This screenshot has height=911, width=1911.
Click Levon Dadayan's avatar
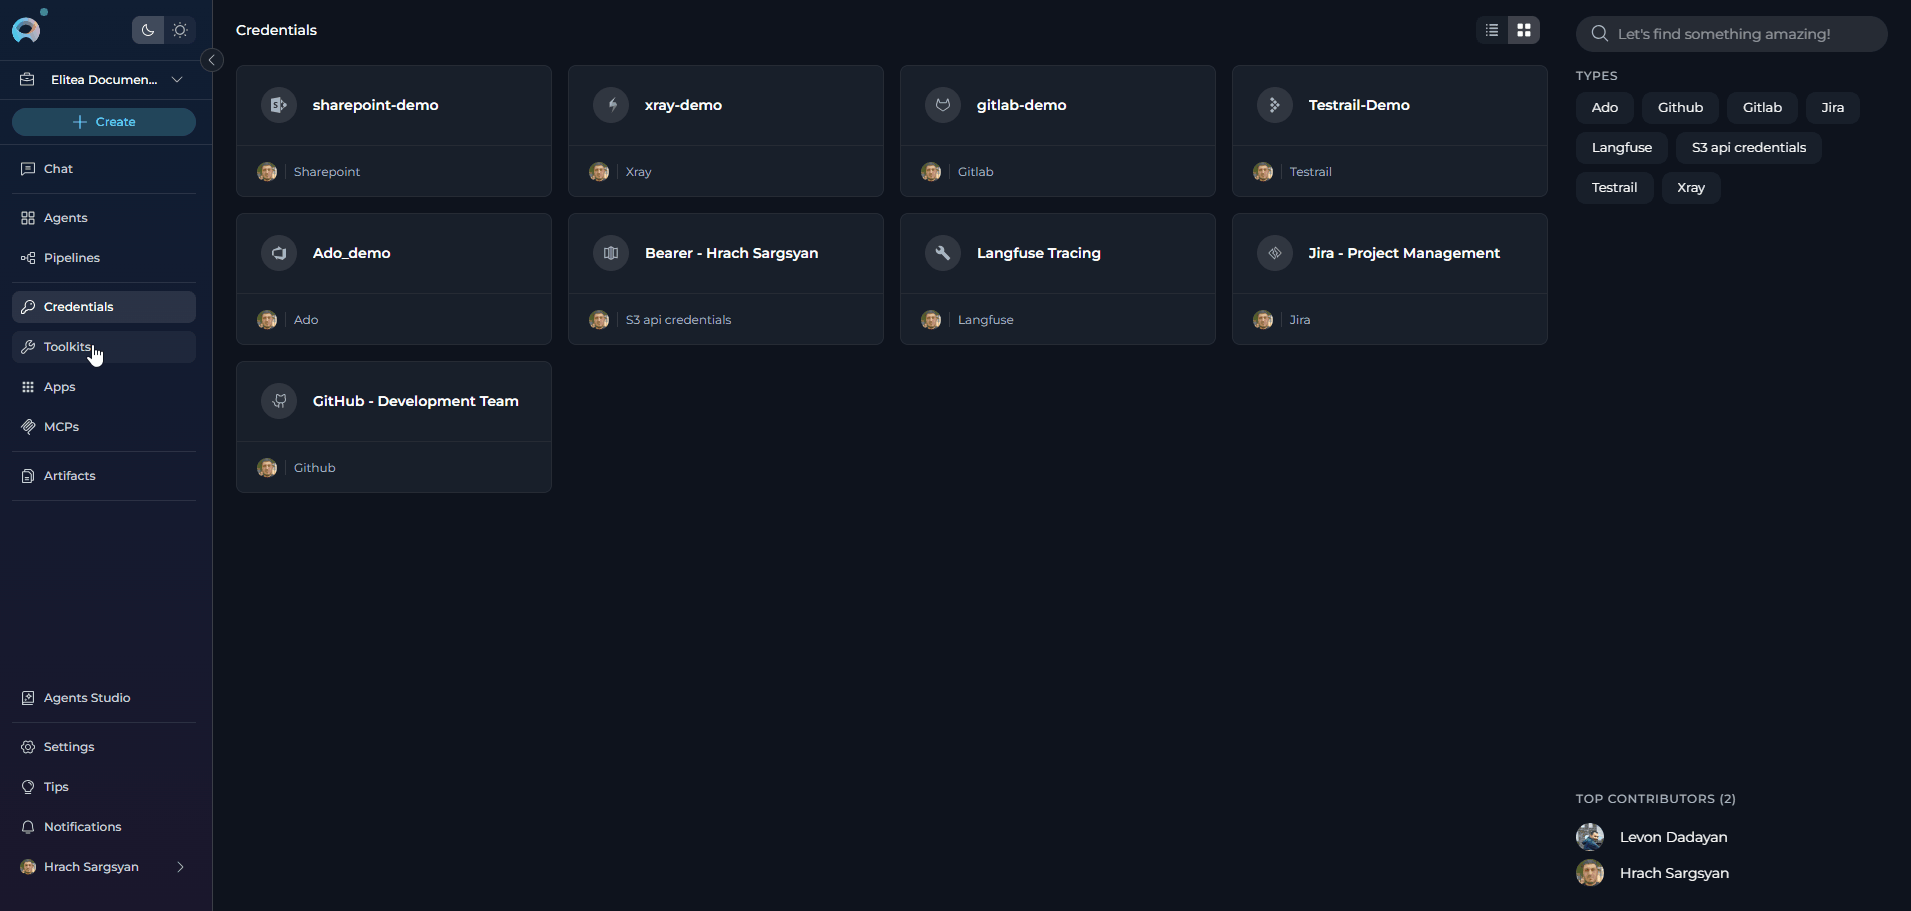tap(1590, 837)
